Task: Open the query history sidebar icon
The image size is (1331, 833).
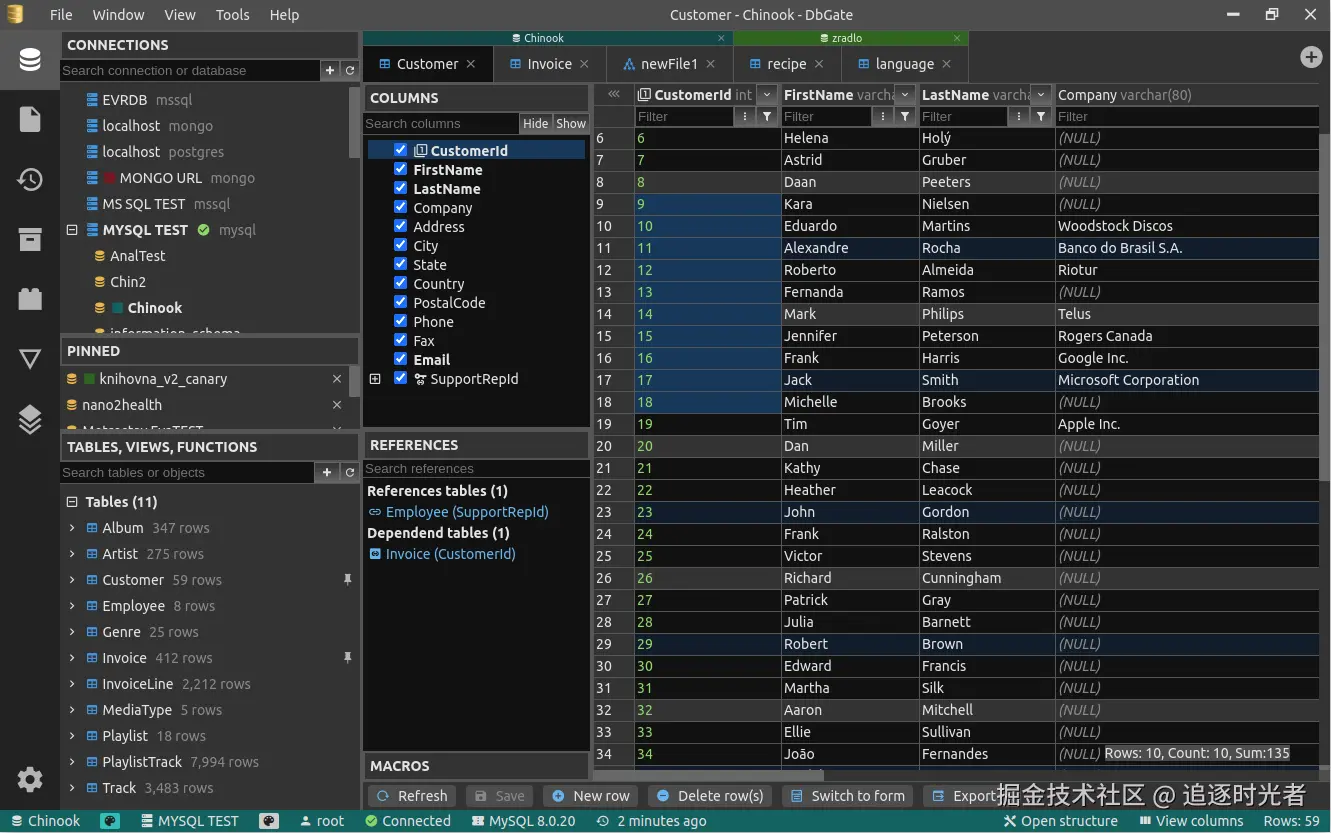Action: pyautogui.click(x=30, y=180)
